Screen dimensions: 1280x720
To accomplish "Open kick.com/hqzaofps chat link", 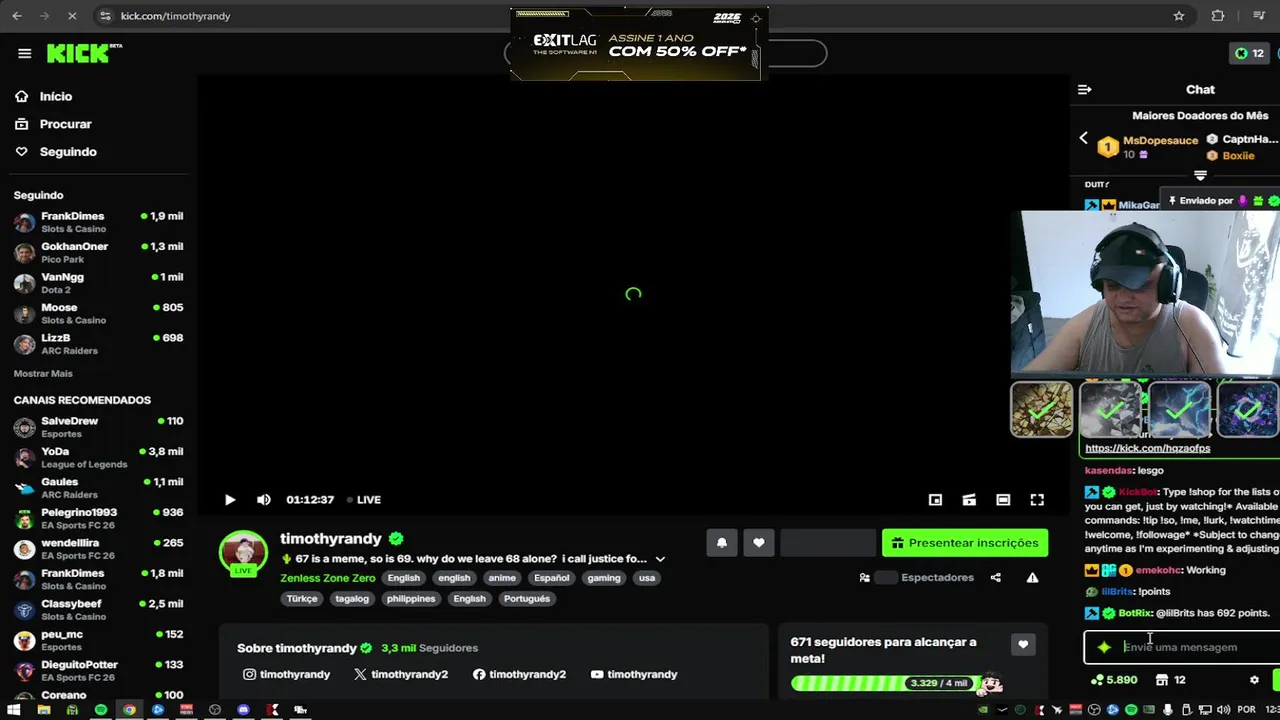I will (1147, 448).
